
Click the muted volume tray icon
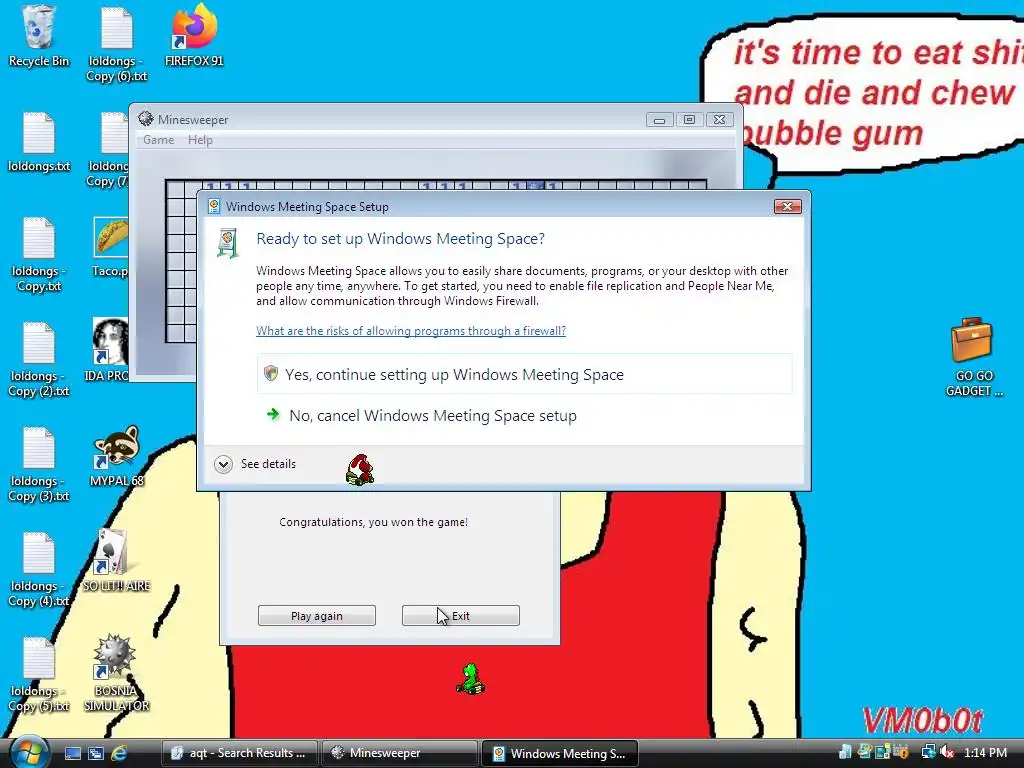tap(946, 753)
